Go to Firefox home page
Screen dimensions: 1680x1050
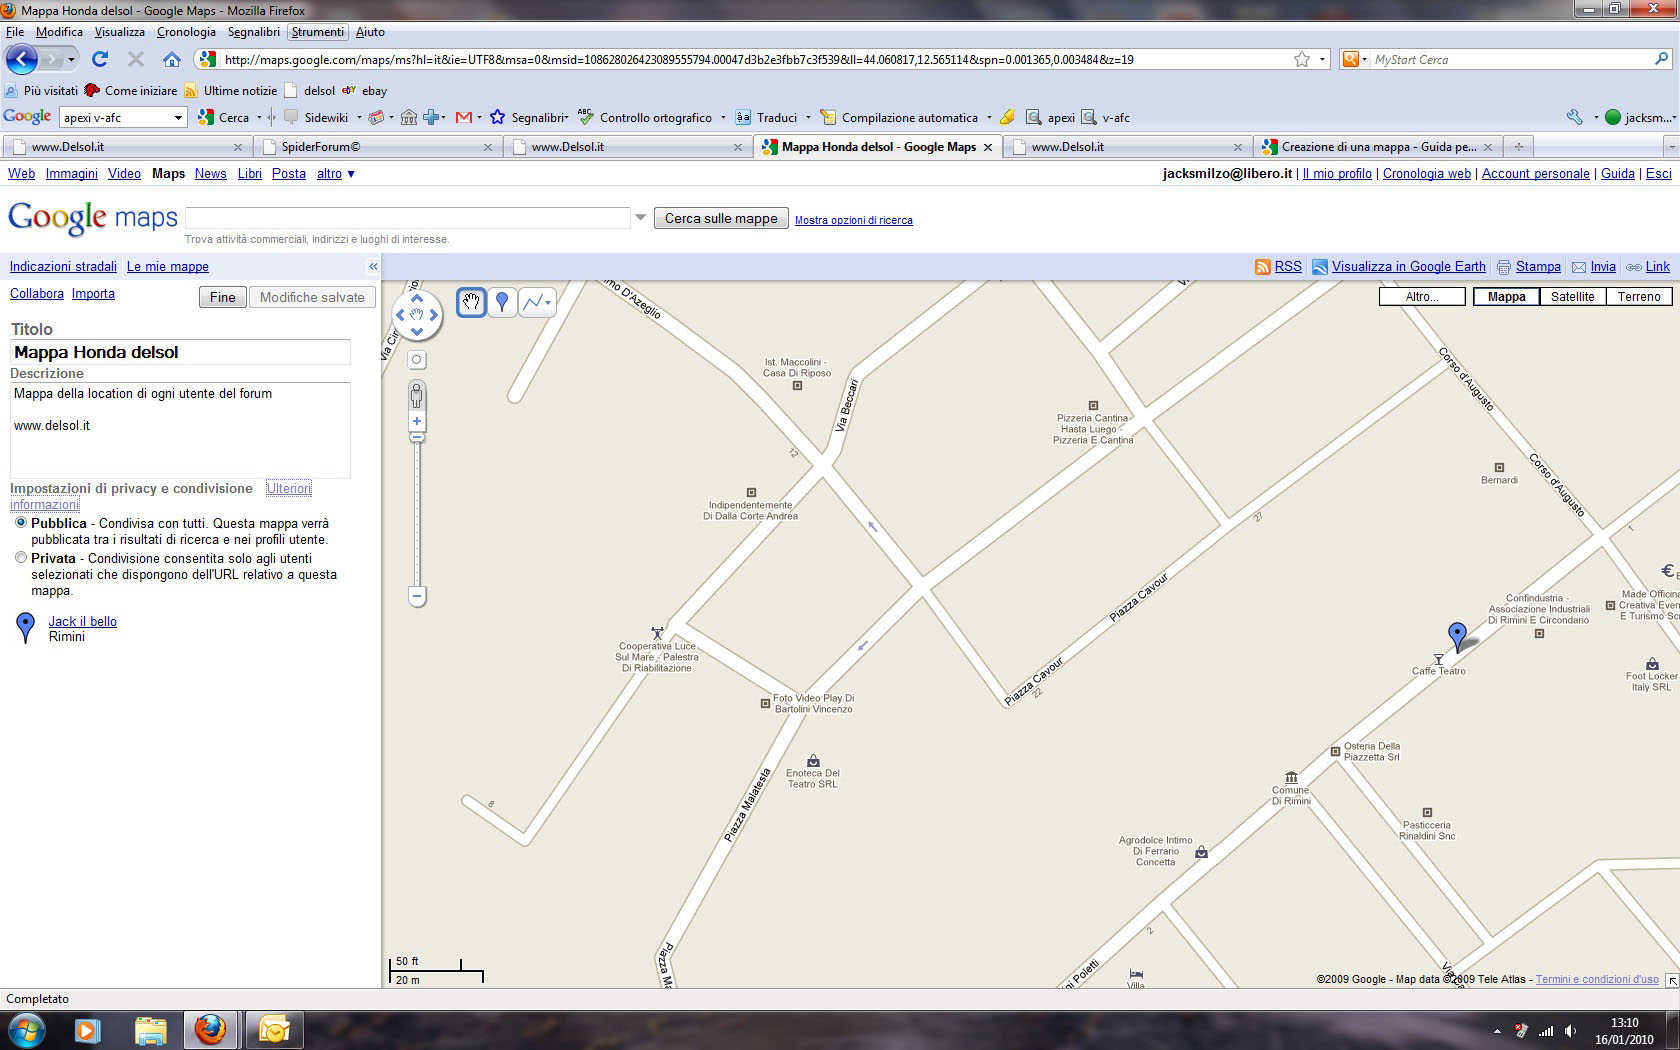click(172, 59)
